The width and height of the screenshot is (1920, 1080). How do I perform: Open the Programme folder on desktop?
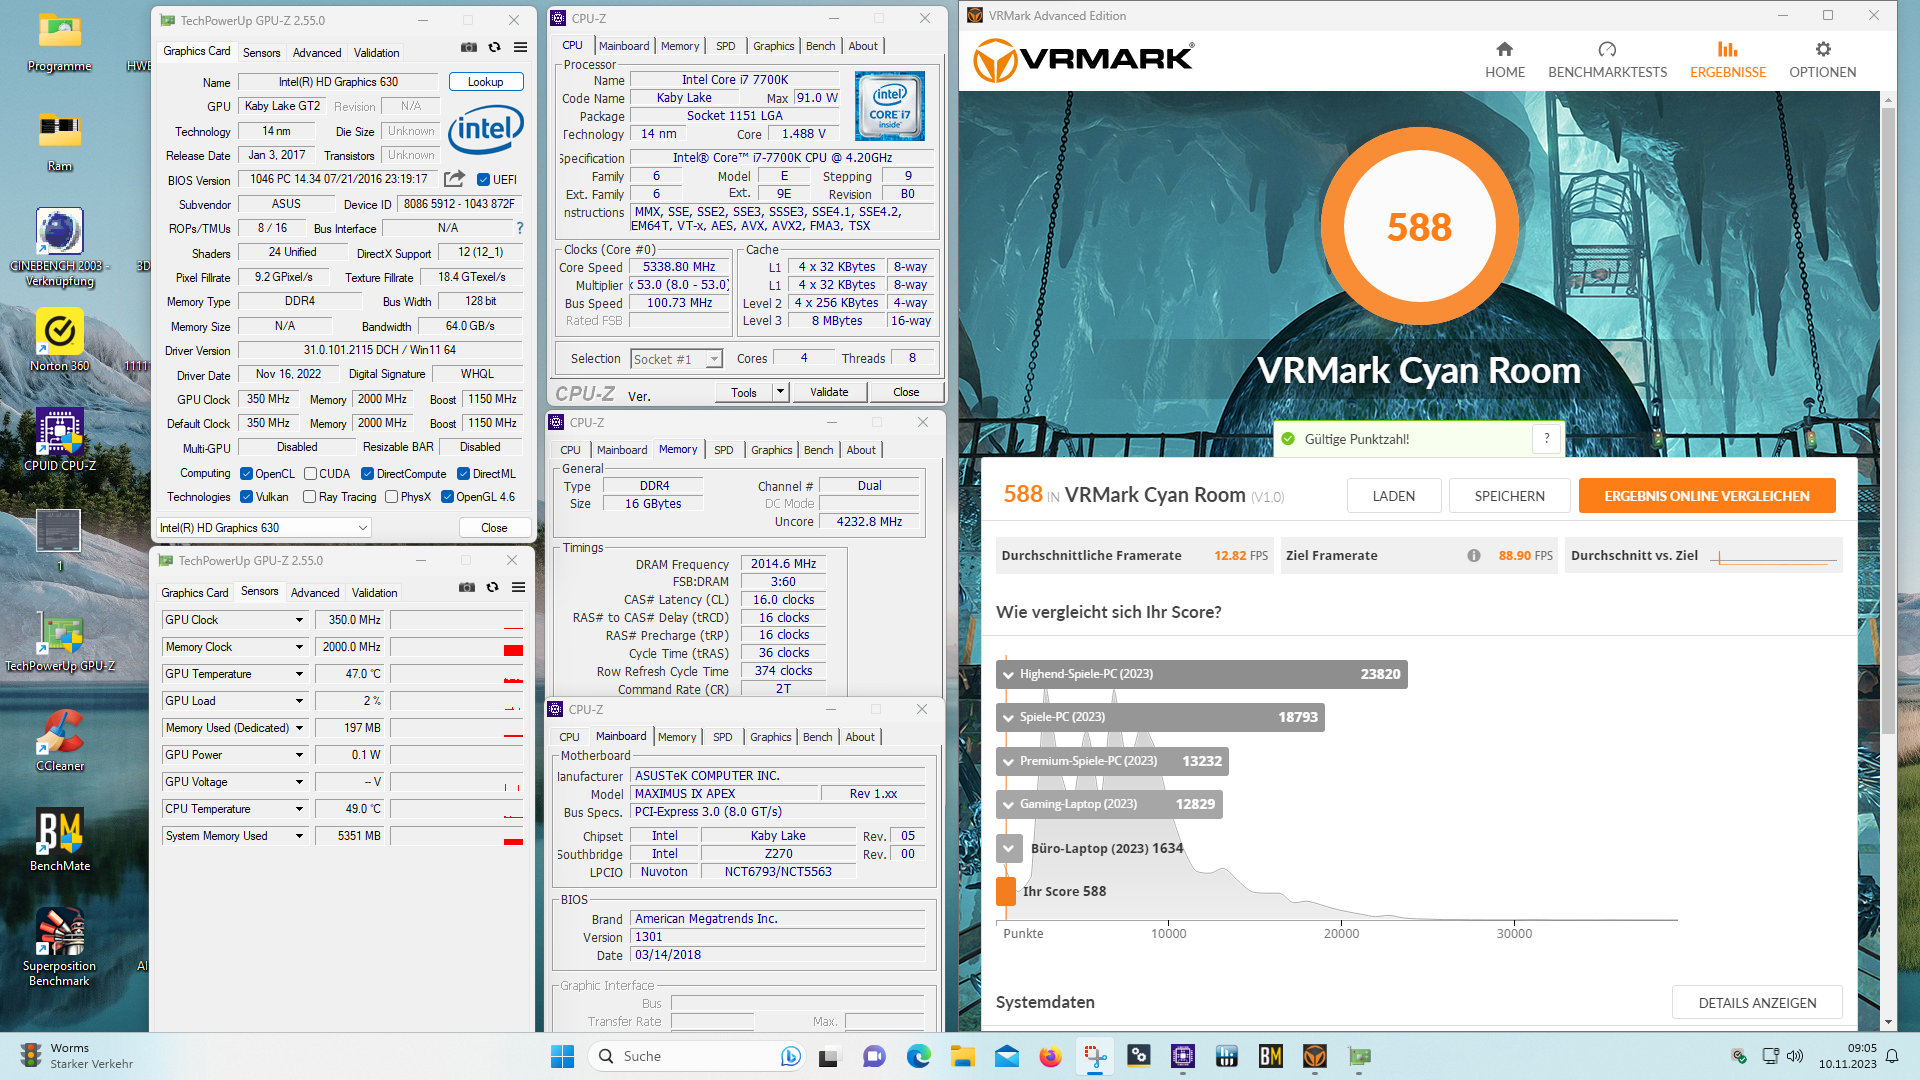point(60,42)
